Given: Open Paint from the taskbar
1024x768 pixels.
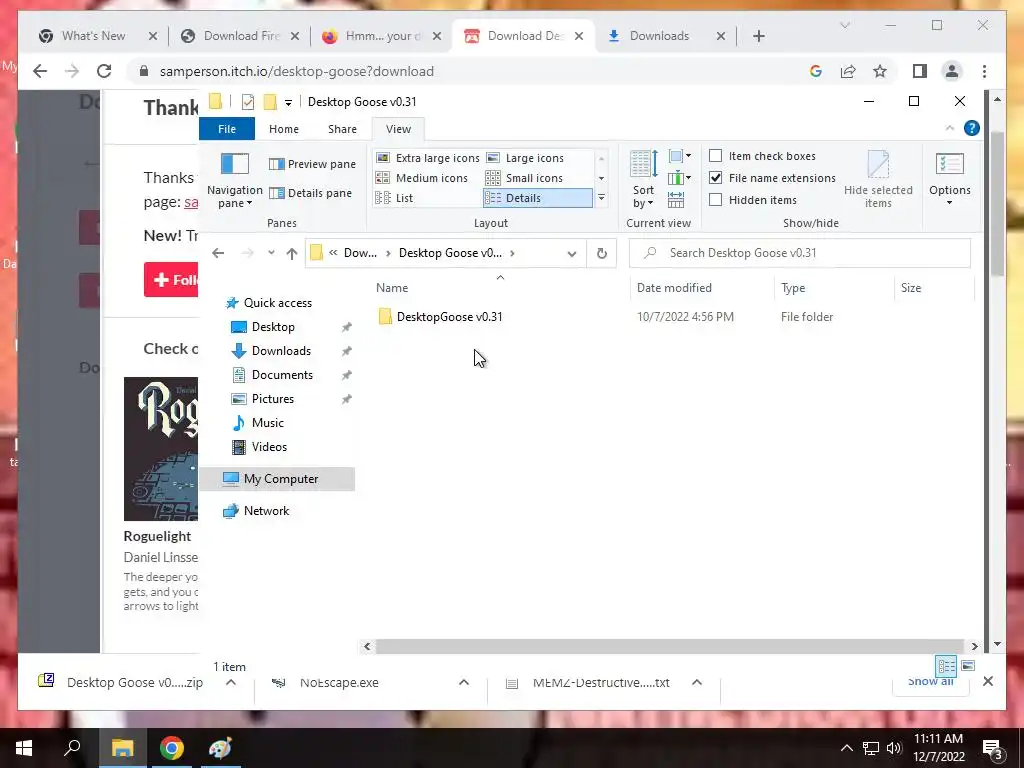Looking at the screenshot, I should pyautogui.click(x=220, y=748).
